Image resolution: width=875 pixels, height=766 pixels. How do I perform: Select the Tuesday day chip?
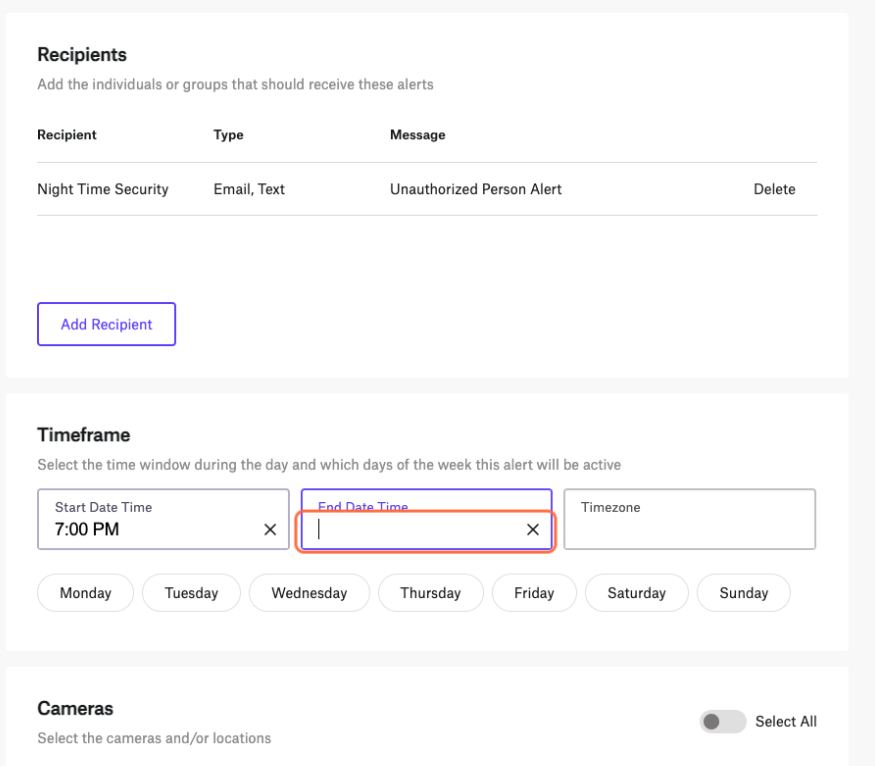[191, 592]
